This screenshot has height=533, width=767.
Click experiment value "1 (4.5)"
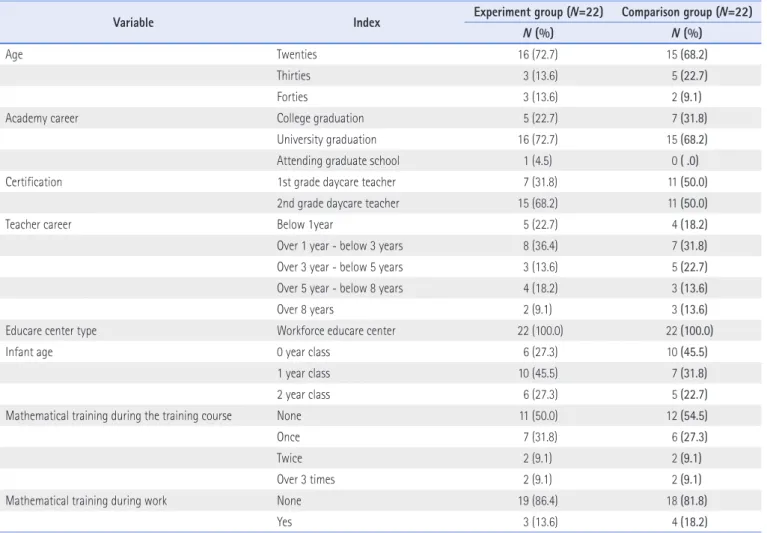coord(538,161)
